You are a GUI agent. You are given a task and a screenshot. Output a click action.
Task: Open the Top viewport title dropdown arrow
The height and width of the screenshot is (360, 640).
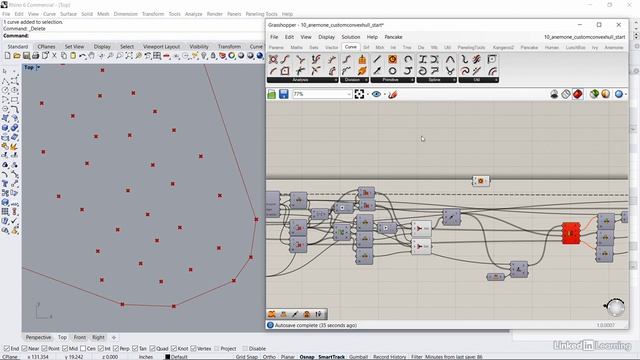click(x=38, y=67)
